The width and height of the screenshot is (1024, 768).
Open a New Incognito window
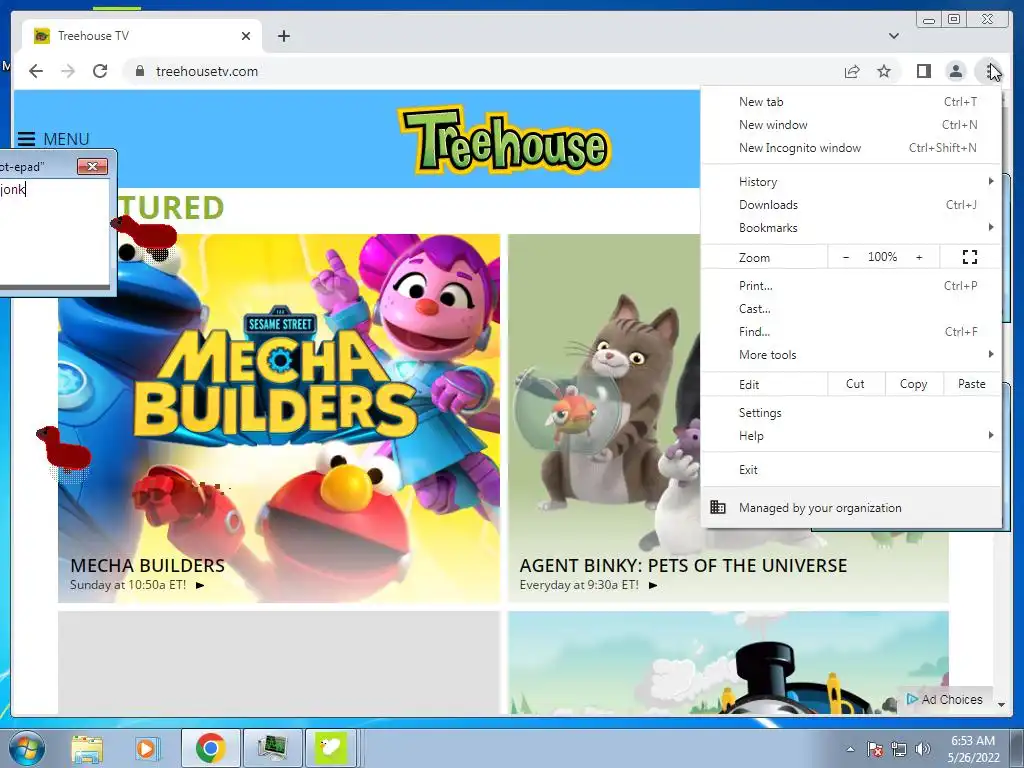tap(850, 148)
